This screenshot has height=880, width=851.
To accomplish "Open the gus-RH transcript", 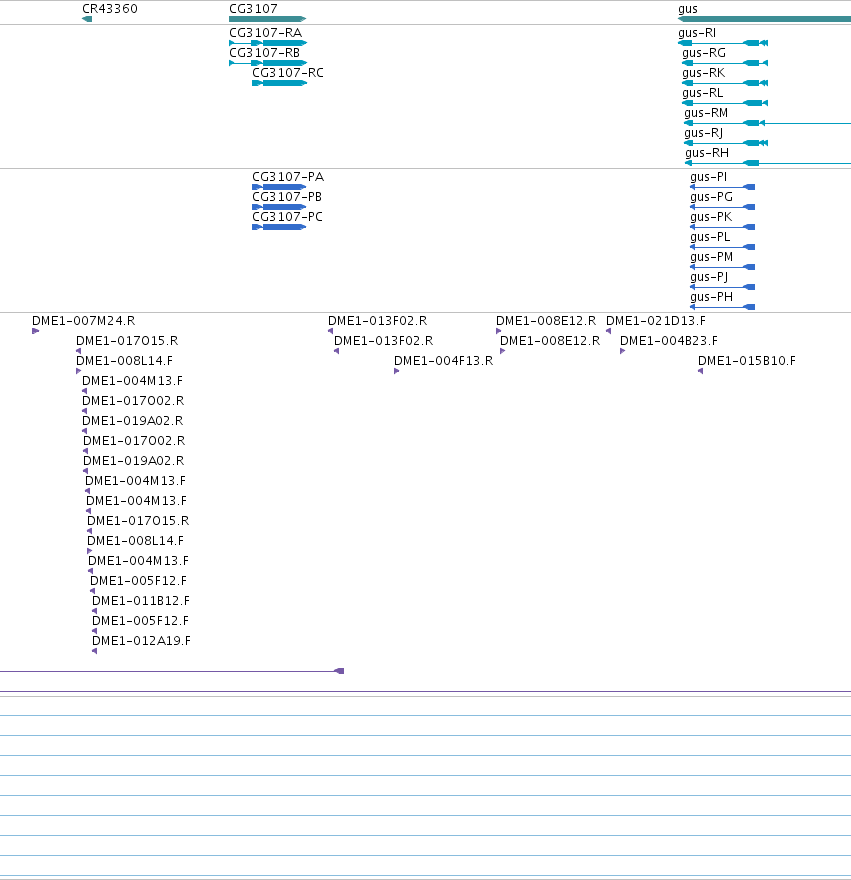I will [768, 163].
